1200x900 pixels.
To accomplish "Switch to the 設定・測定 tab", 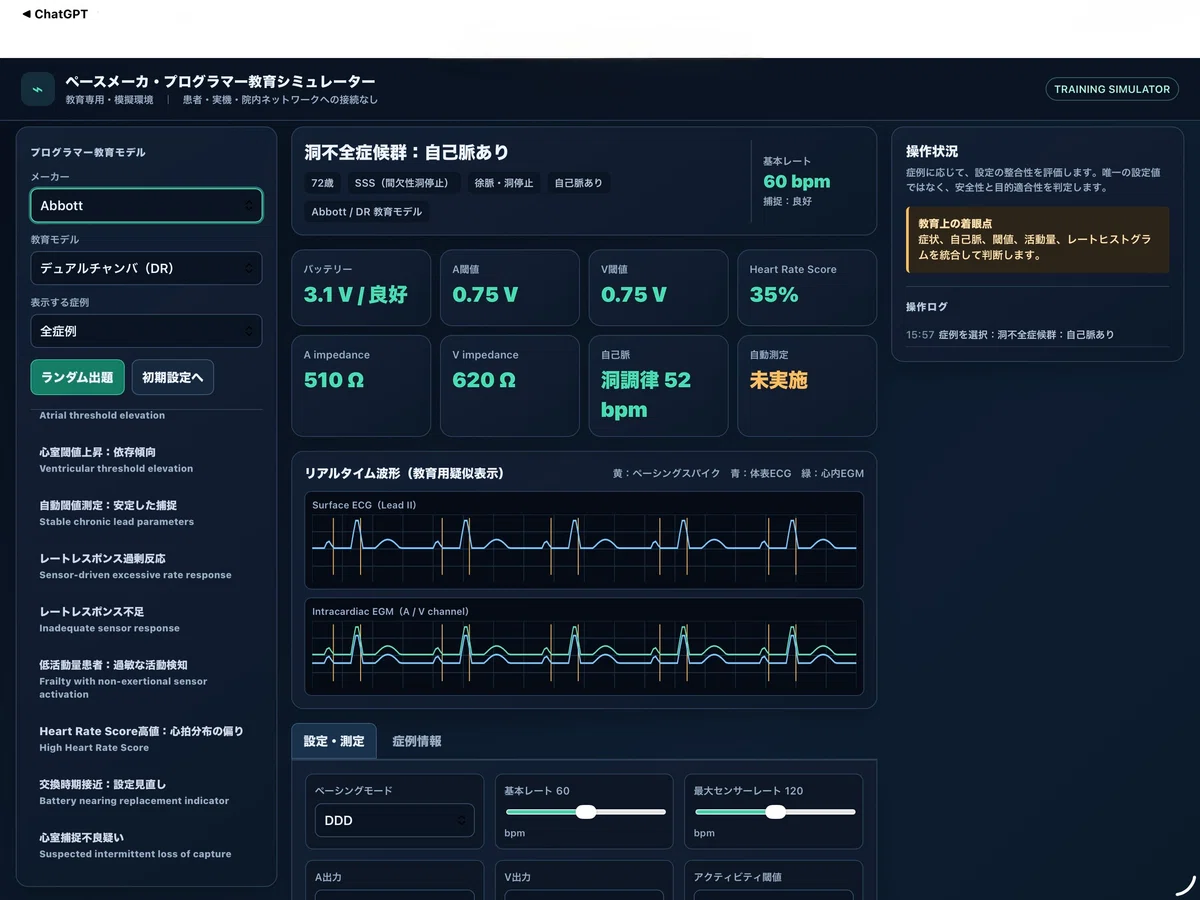I will [x=334, y=741].
